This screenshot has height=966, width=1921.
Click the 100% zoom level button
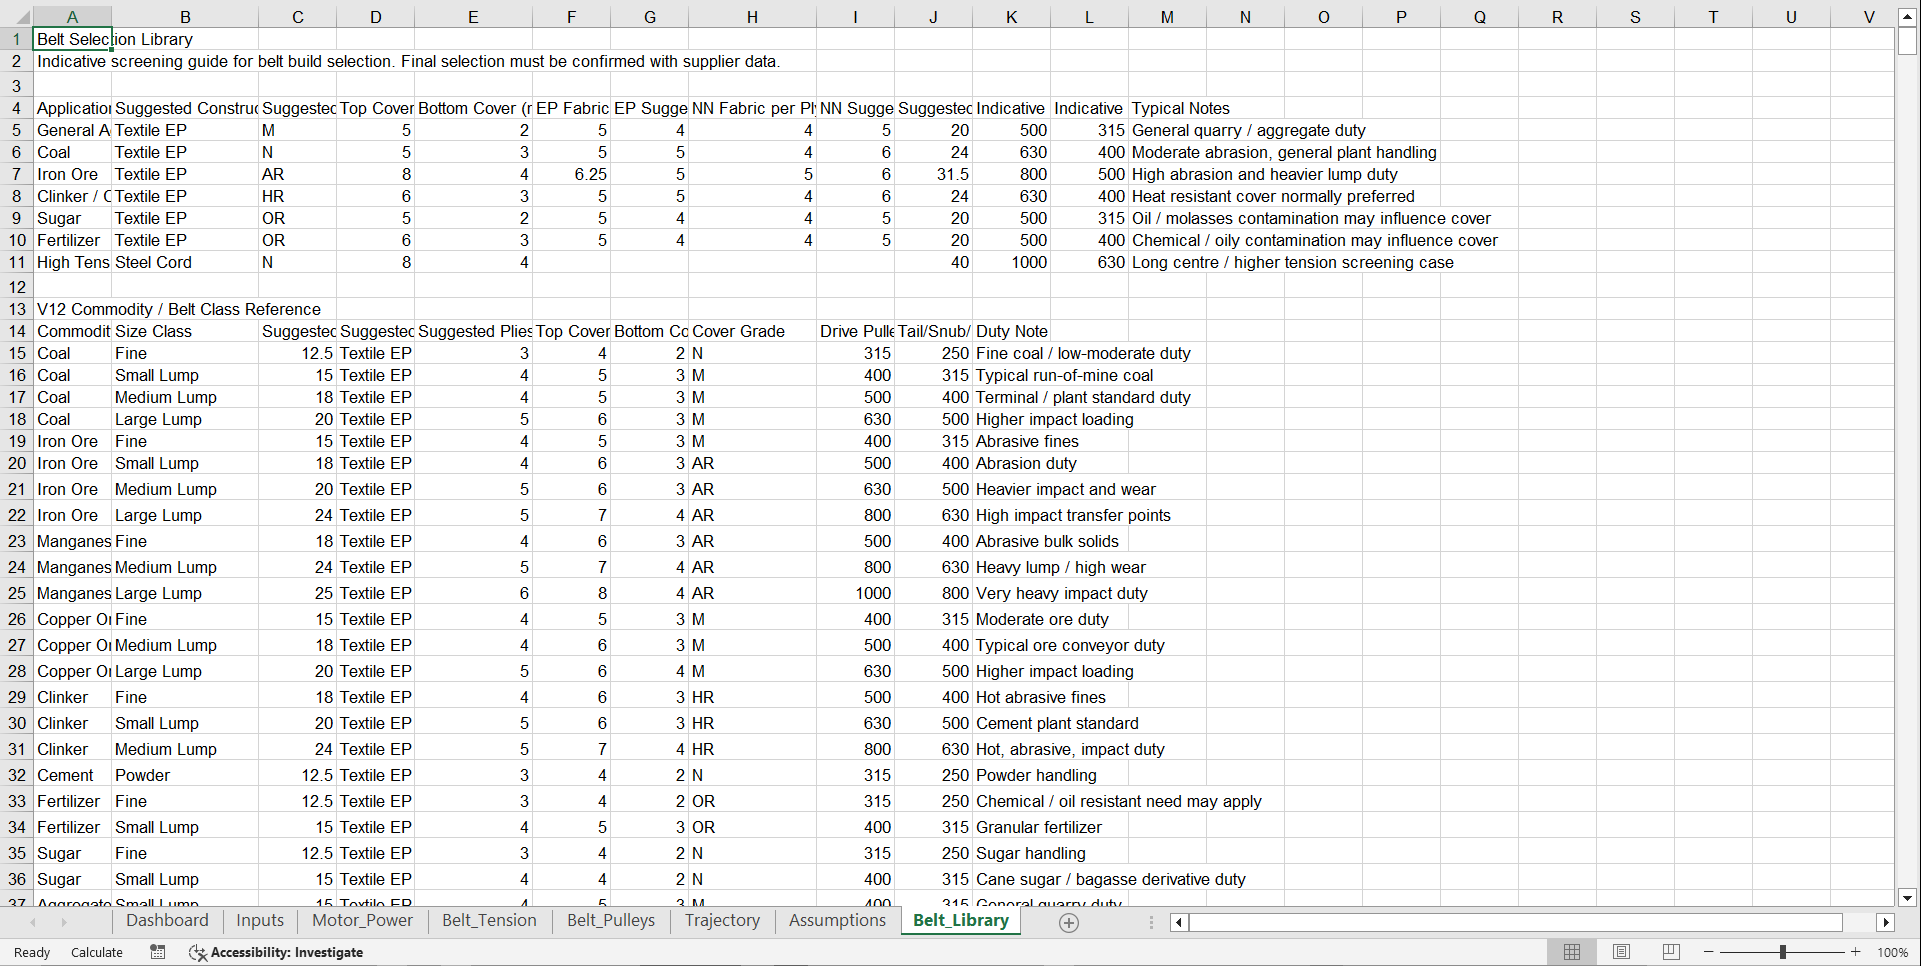tap(1893, 952)
